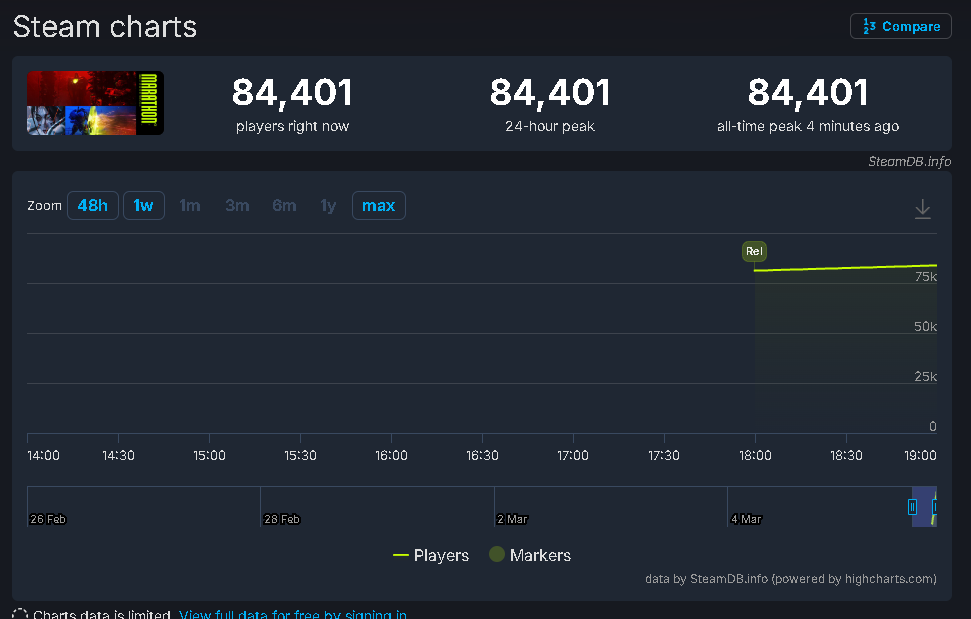
Task: Click 2 Mar in the navigator
Action: click(512, 519)
